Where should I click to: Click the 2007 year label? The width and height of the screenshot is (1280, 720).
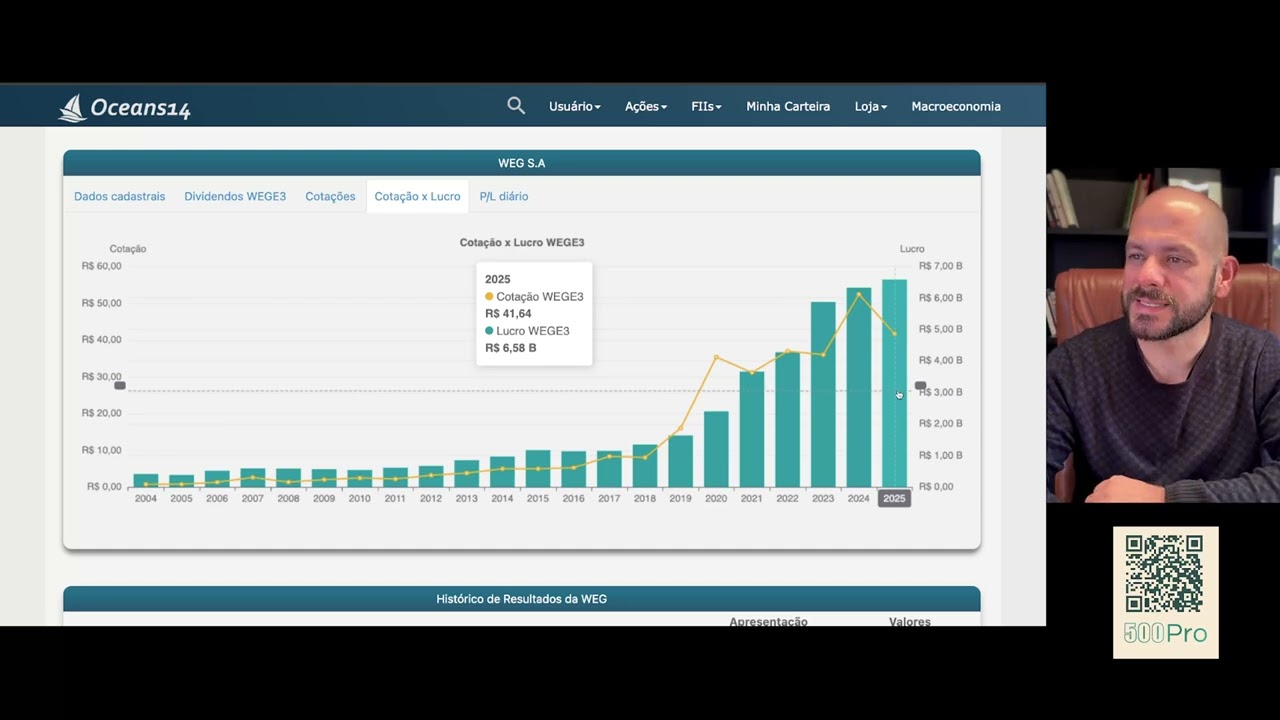[253, 498]
